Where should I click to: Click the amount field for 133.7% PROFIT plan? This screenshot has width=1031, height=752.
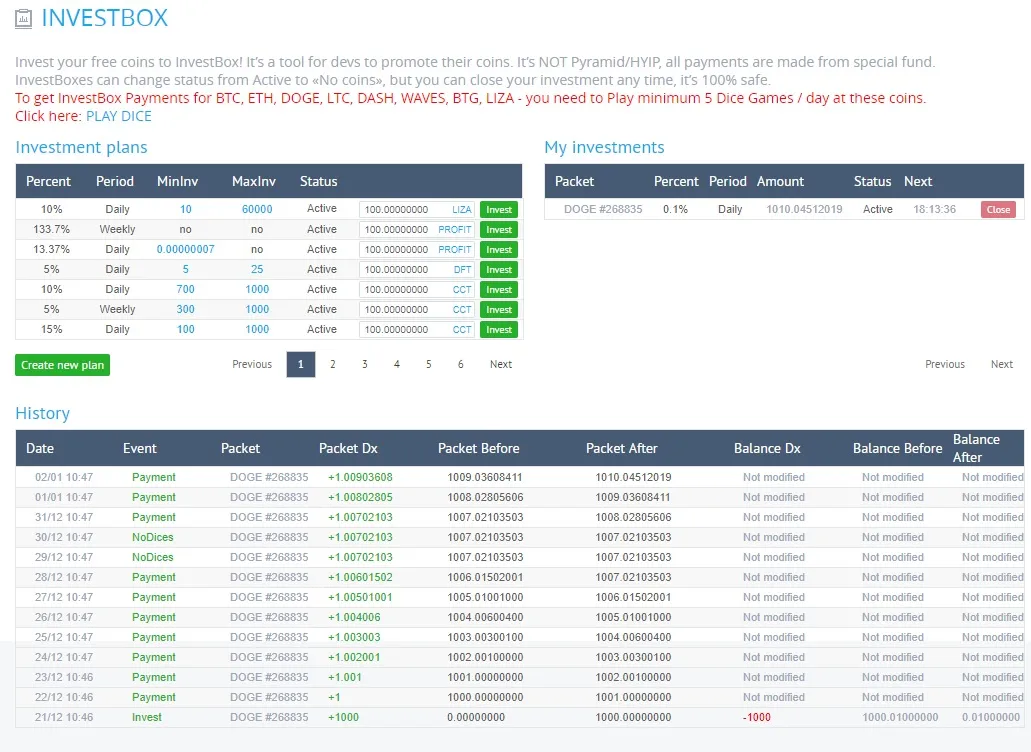[x=417, y=229]
